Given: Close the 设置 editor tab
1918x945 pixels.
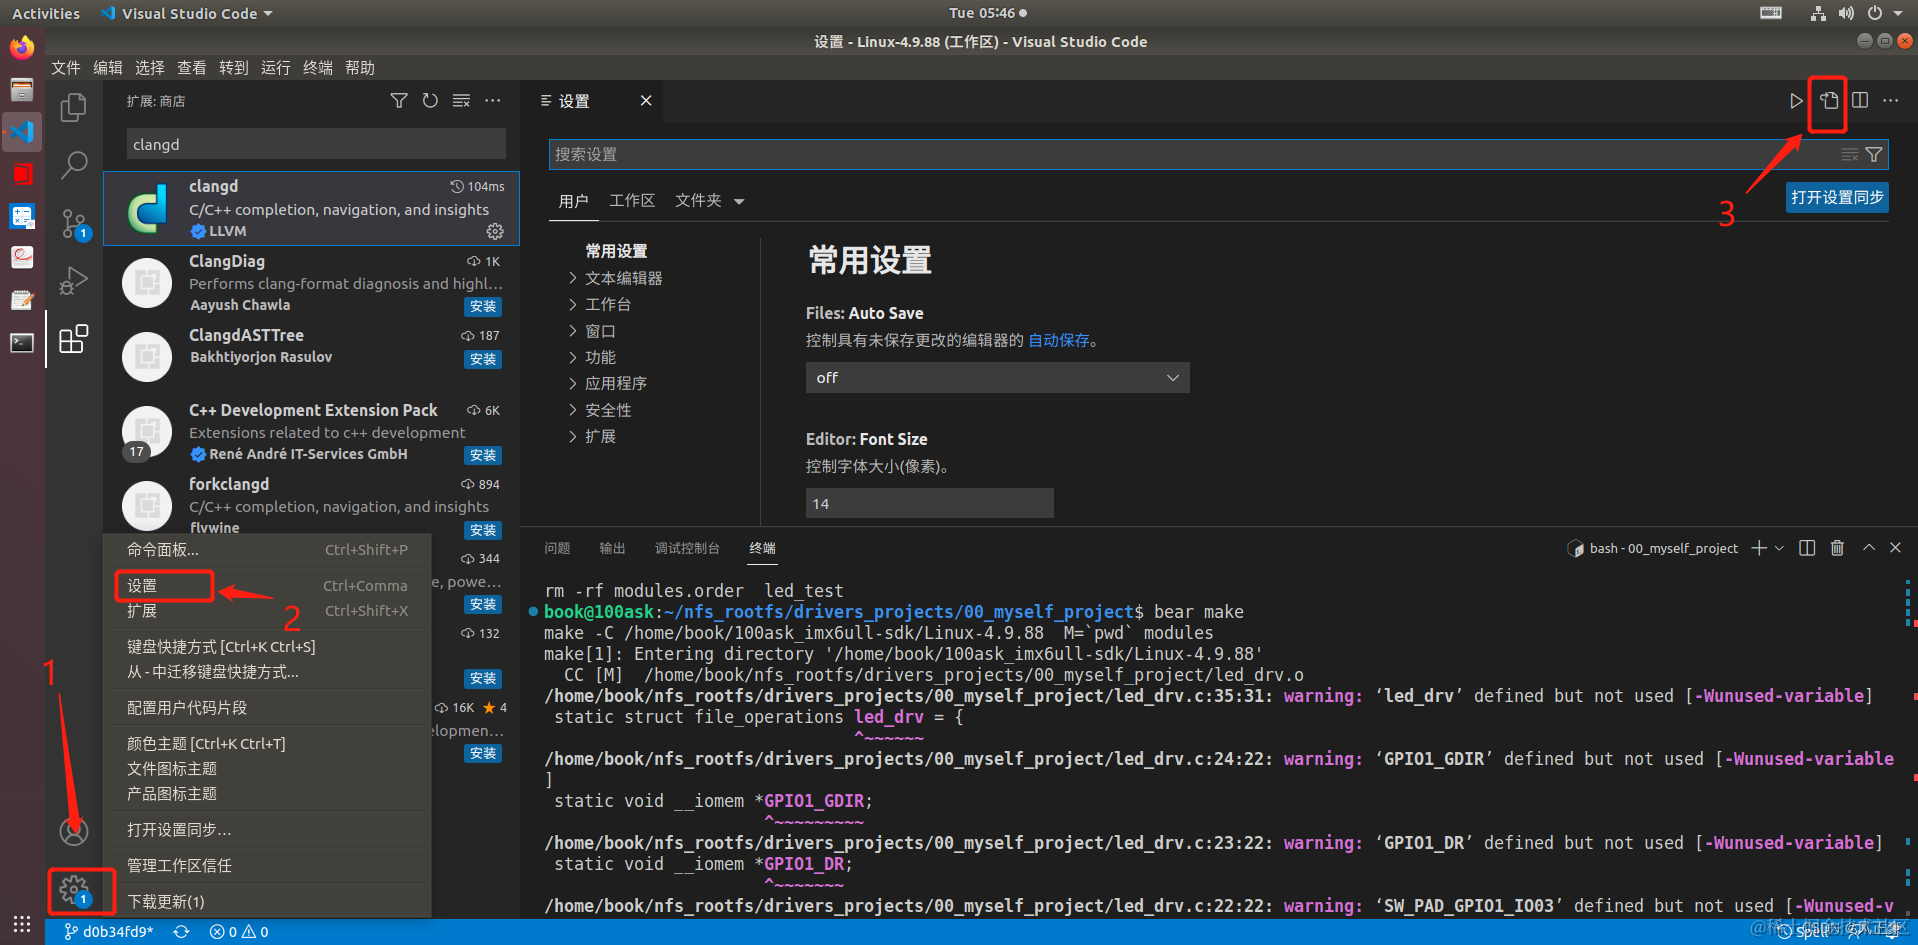Looking at the screenshot, I should pos(646,101).
